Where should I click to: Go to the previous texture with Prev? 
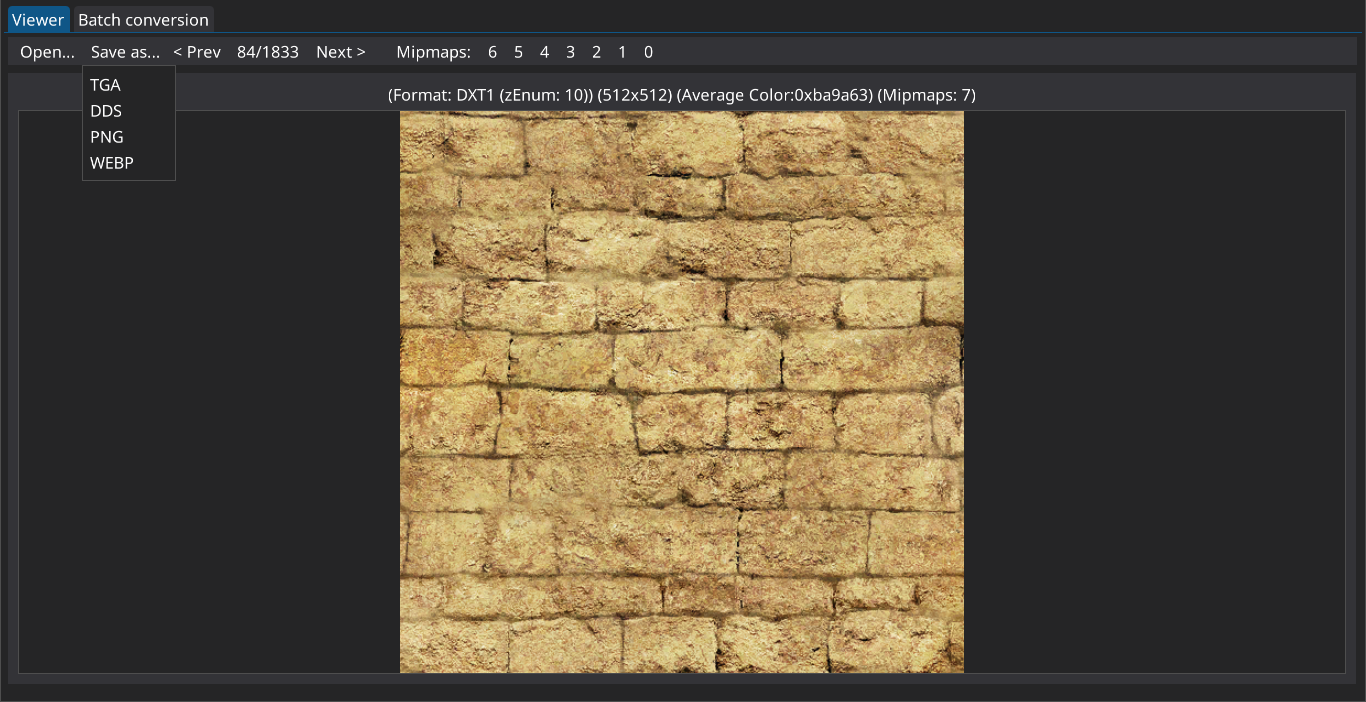coord(197,52)
